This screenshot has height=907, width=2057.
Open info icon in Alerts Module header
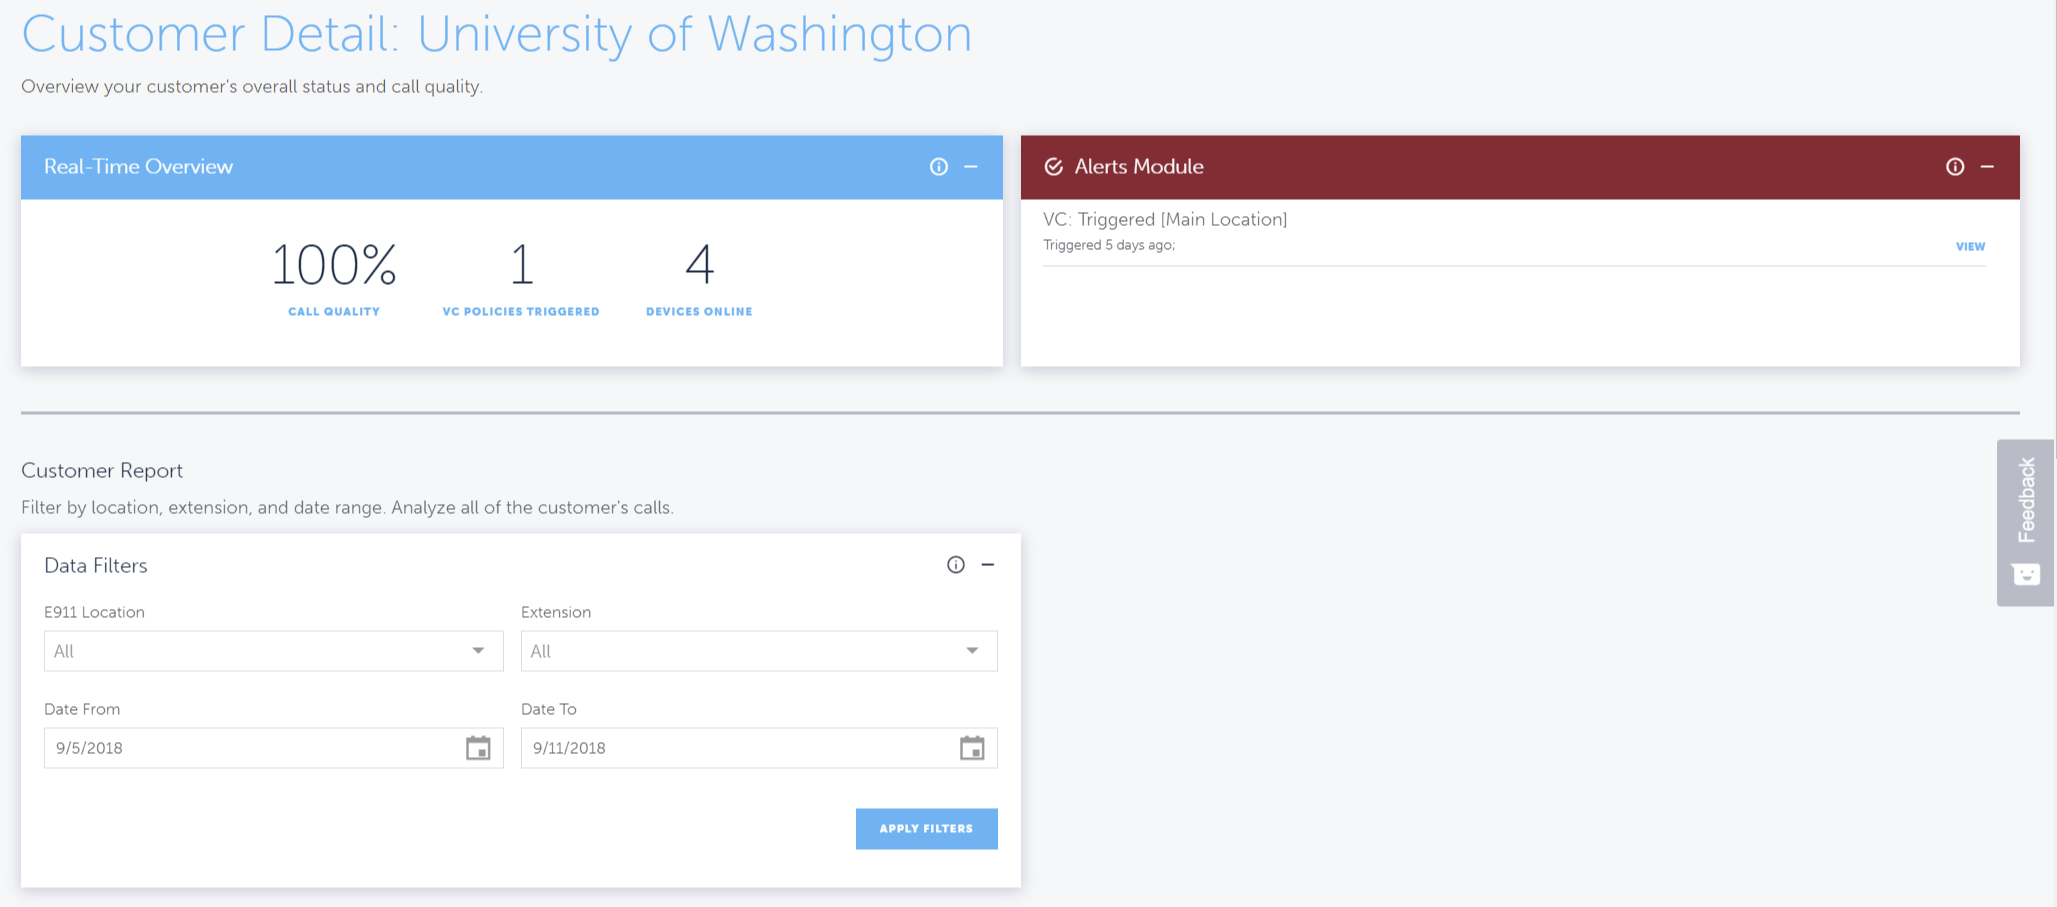[1955, 167]
